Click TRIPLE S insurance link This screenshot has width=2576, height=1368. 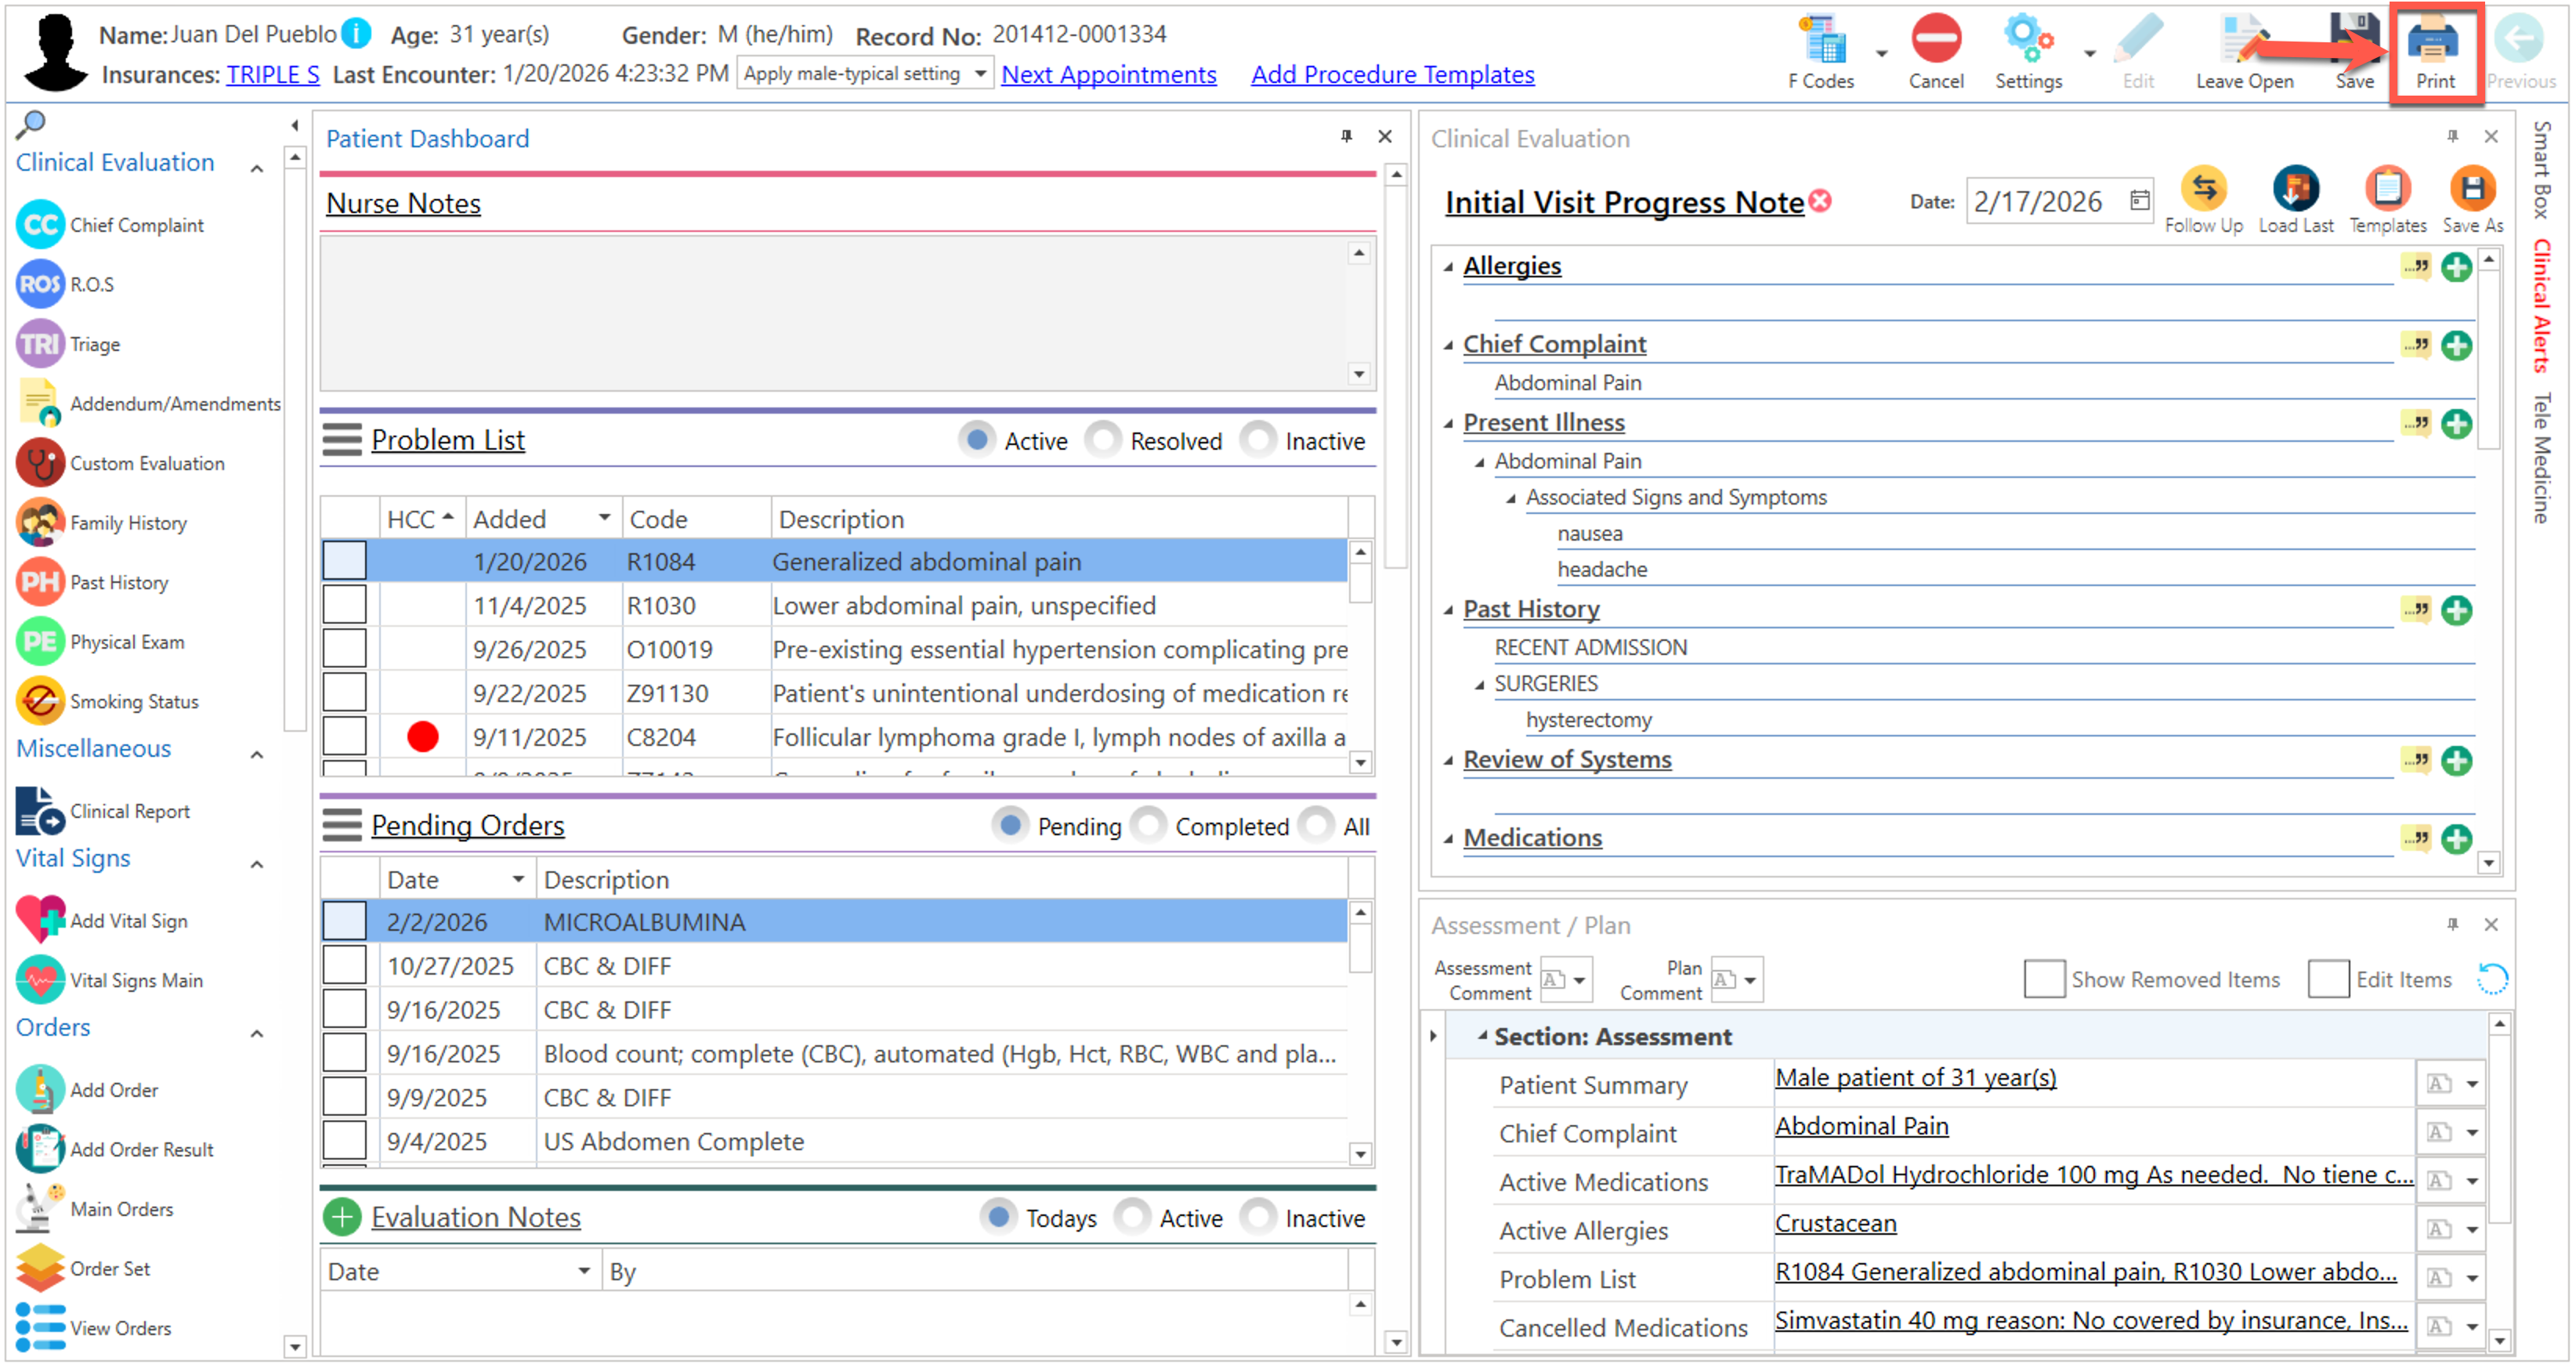(x=272, y=75)
